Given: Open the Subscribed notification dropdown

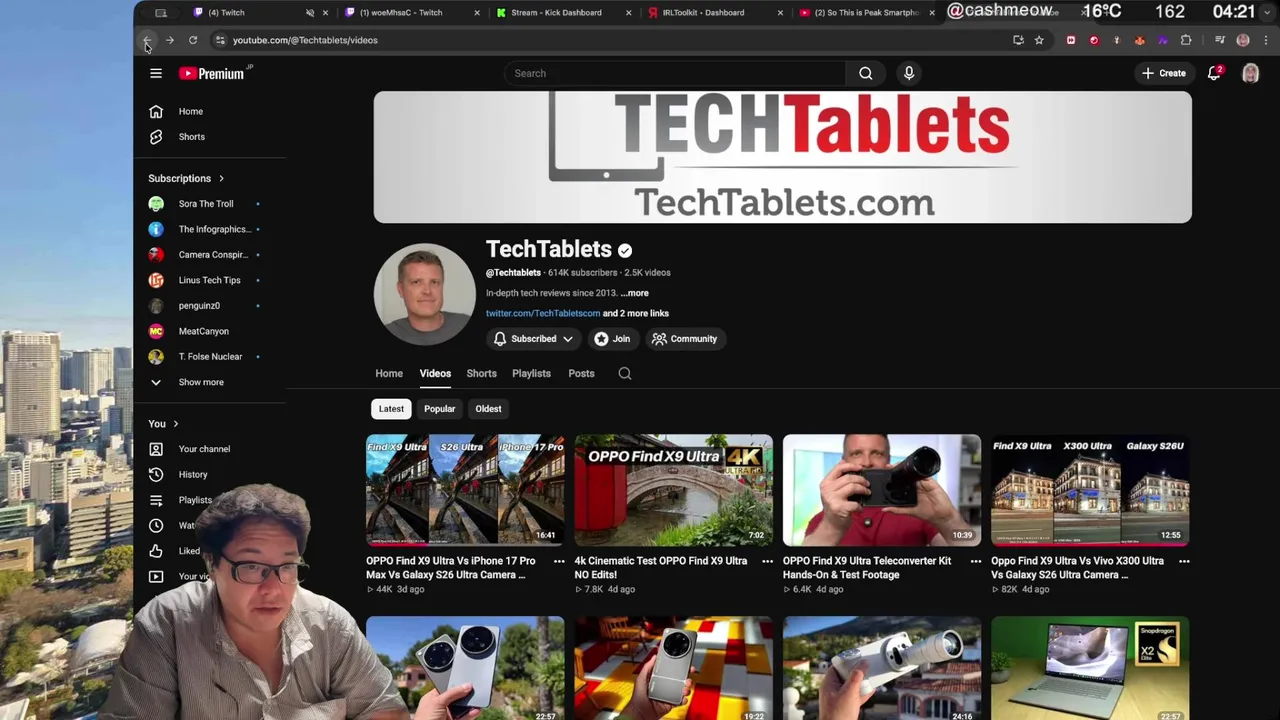Looking at the screenshot, I should coord(533,339).
